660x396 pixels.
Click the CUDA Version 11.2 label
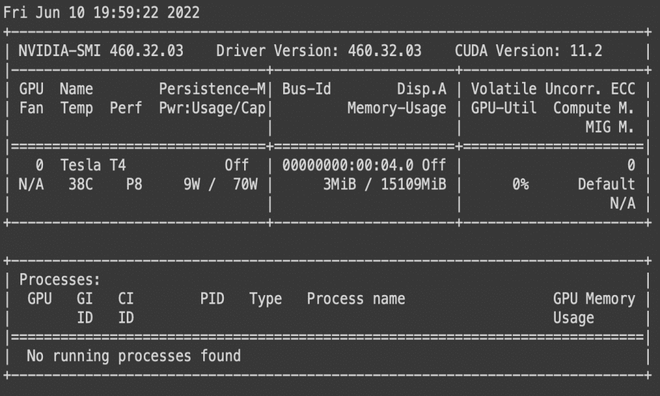point(528,50)
